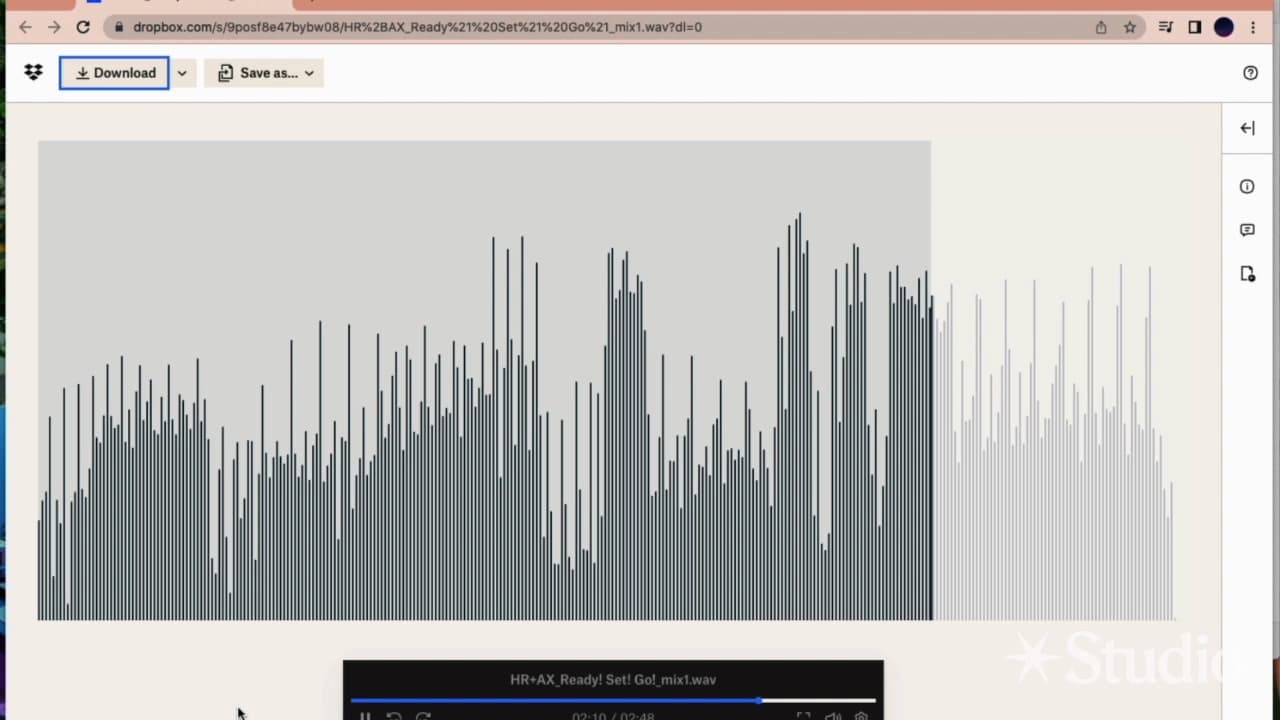Click the share icon in address bar

coord(1101,27)
